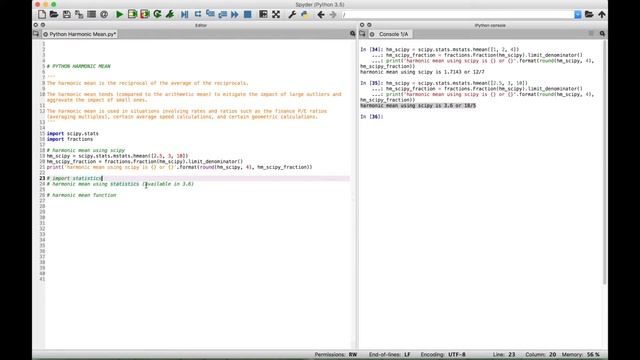Open the file list toolbar icon
The image size is (640, 360).
(x=91, y=14)
